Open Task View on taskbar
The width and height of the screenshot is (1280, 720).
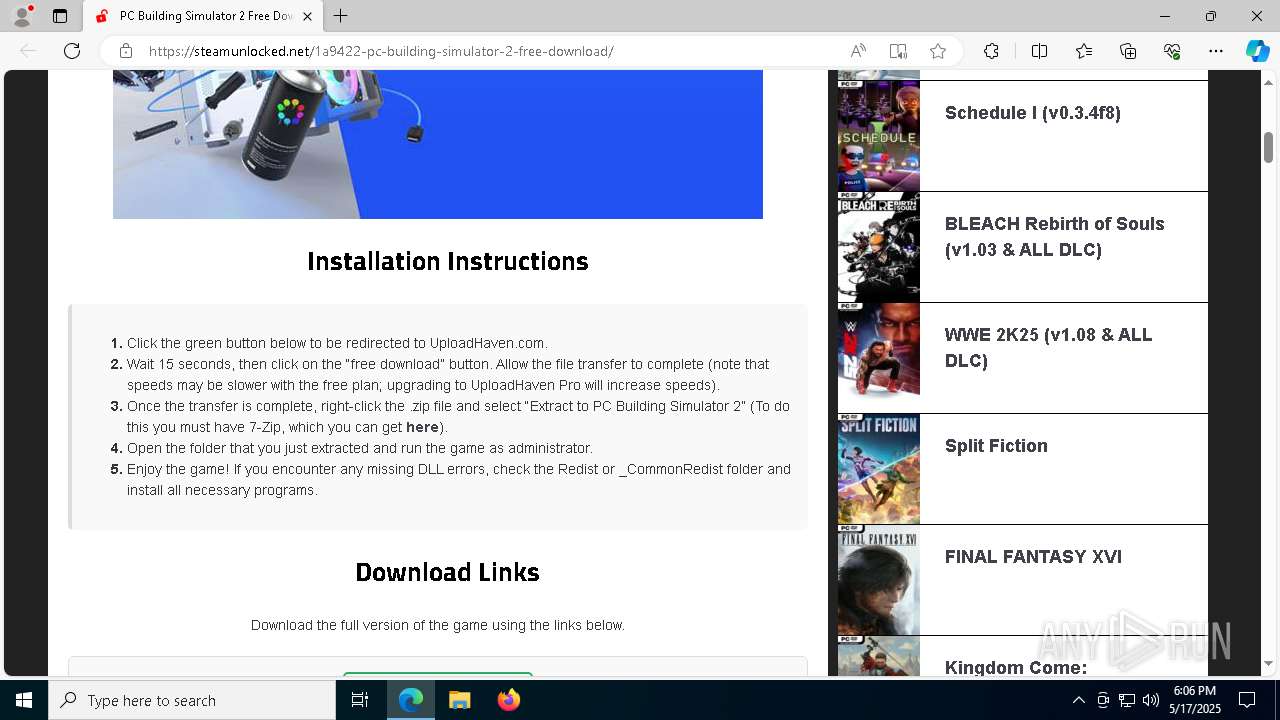click(360, 700)
